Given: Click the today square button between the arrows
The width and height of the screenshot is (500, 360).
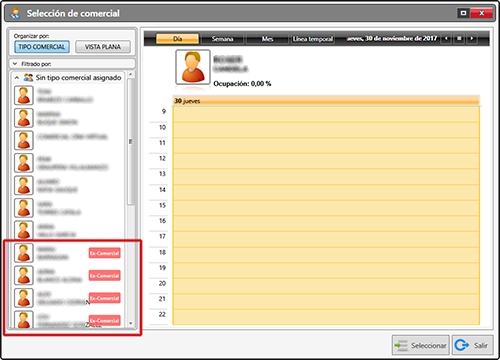Looking at the screenshot, I should point(459,39).
